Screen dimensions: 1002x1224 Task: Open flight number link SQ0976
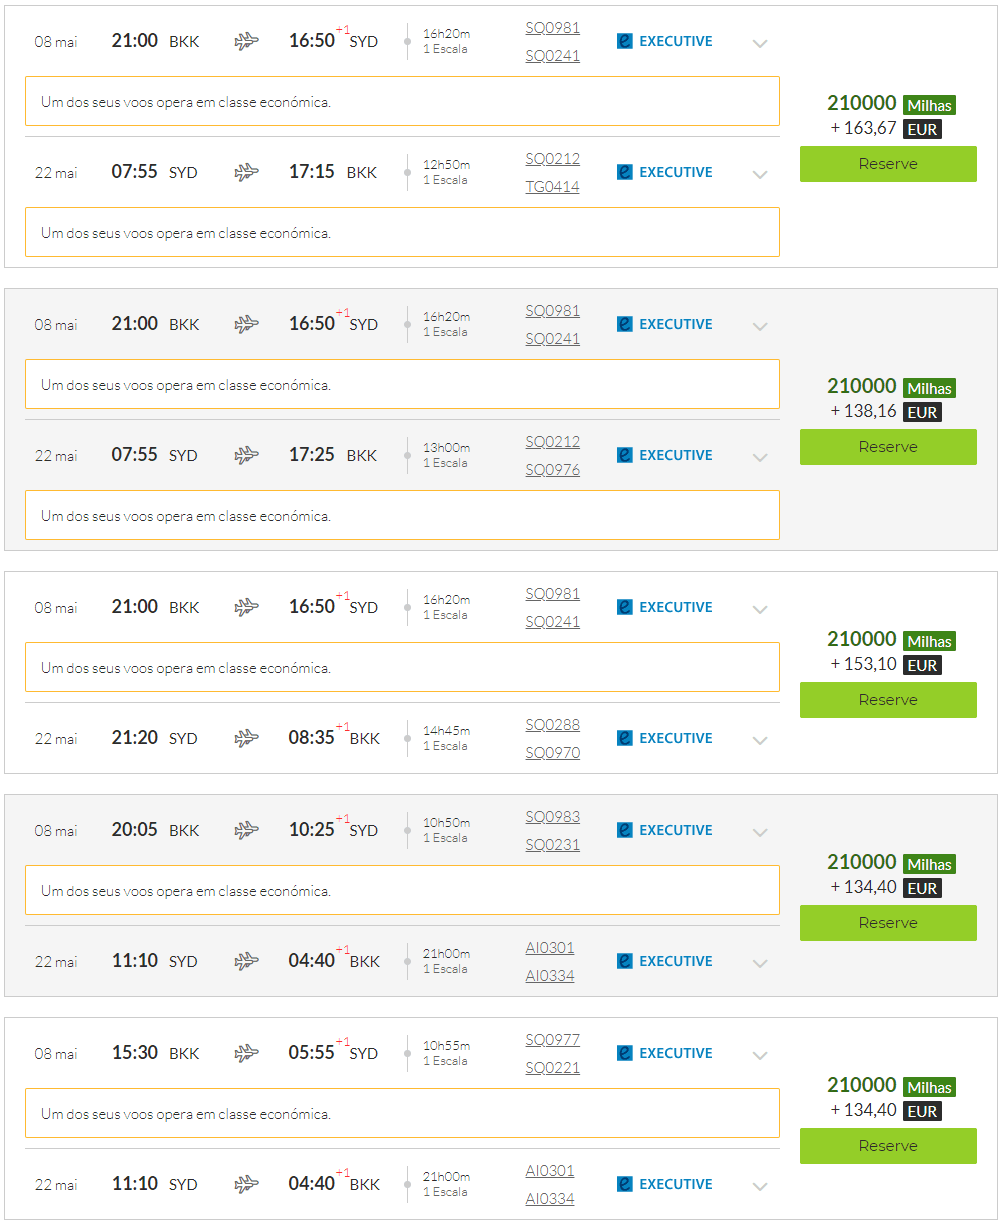pos(553,470)
